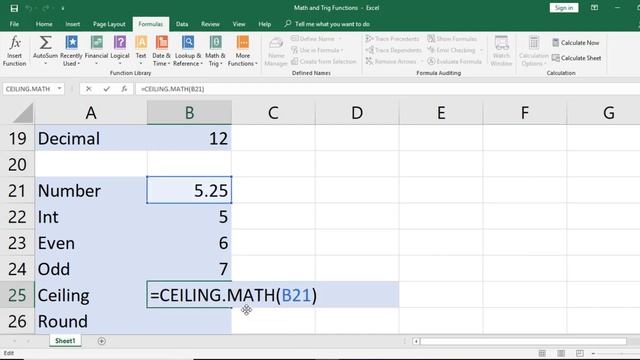The height and width of the screenshot is (360, 640).
Task: Click cell A25 labeled Ceiling
Action: pyautogui.click(x=91, y=295)
